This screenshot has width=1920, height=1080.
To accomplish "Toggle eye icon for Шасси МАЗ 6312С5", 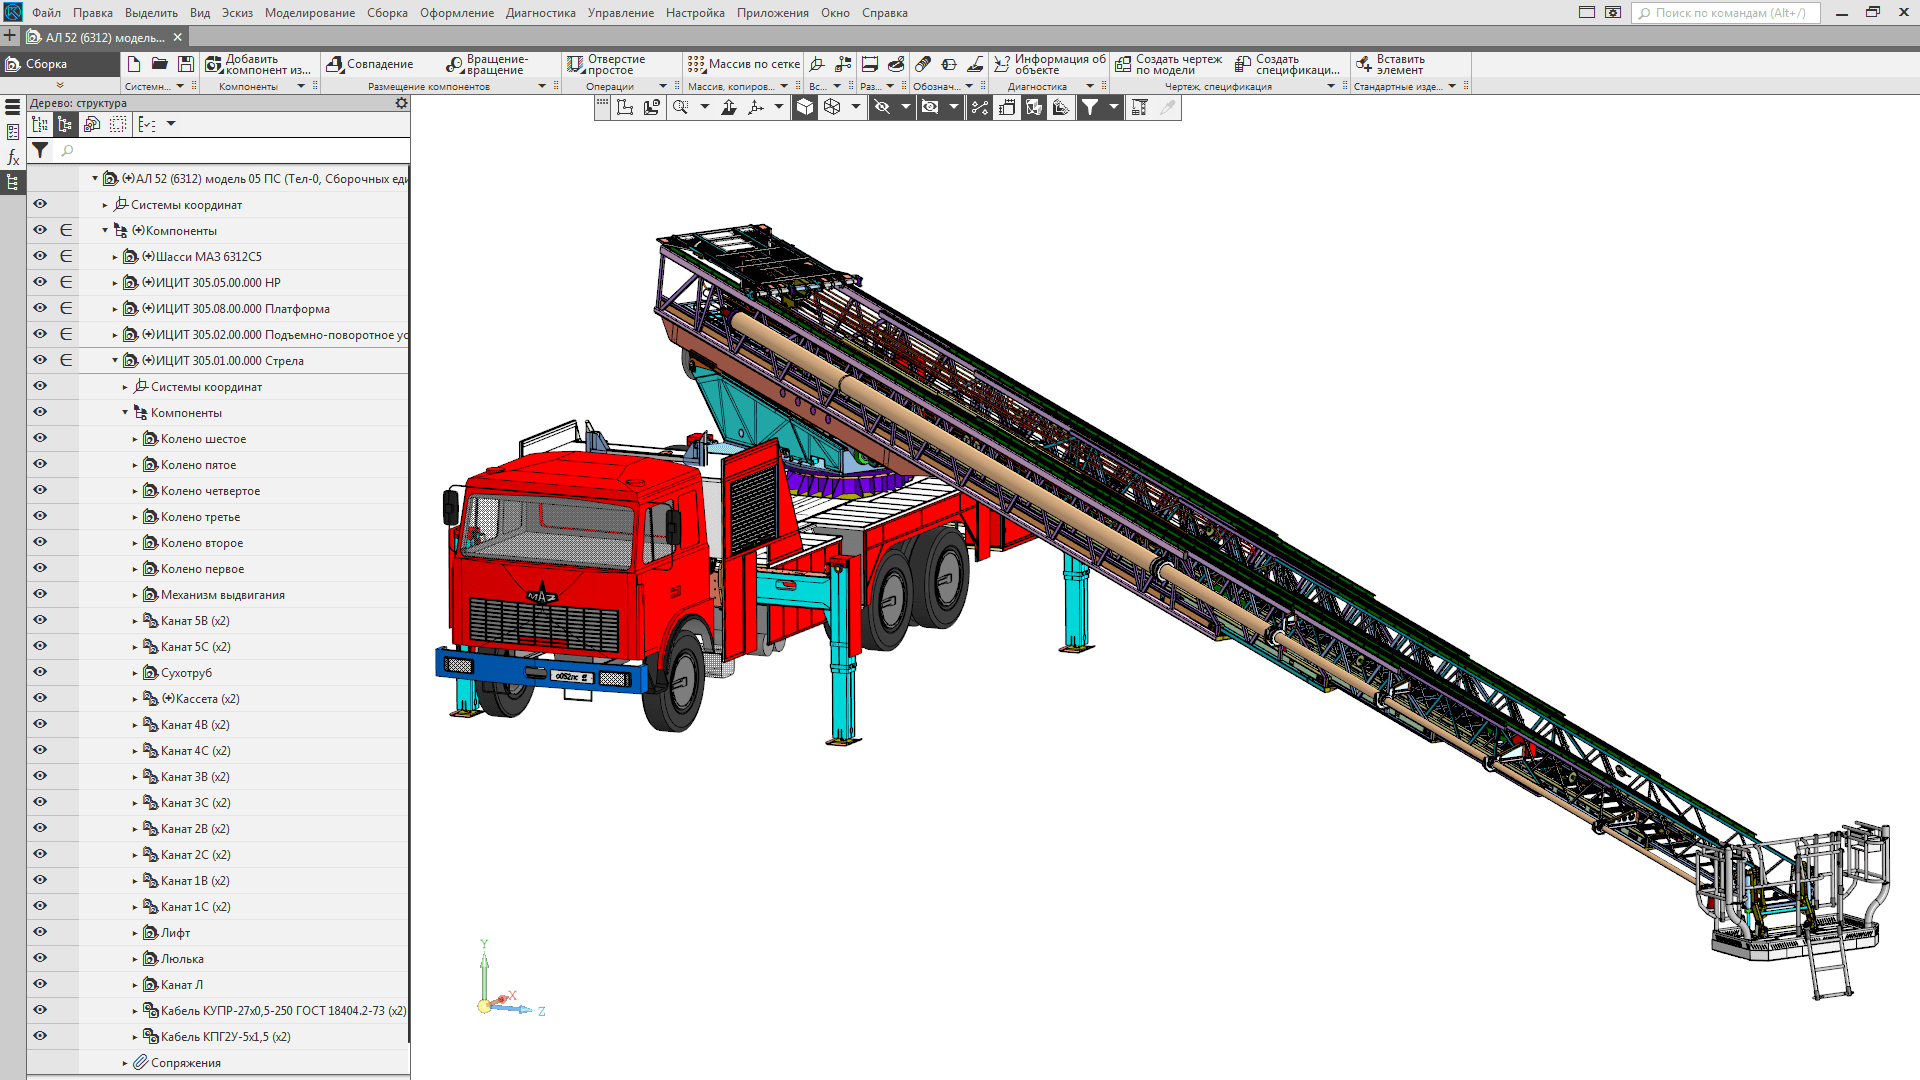I will [x=40, y=256].
